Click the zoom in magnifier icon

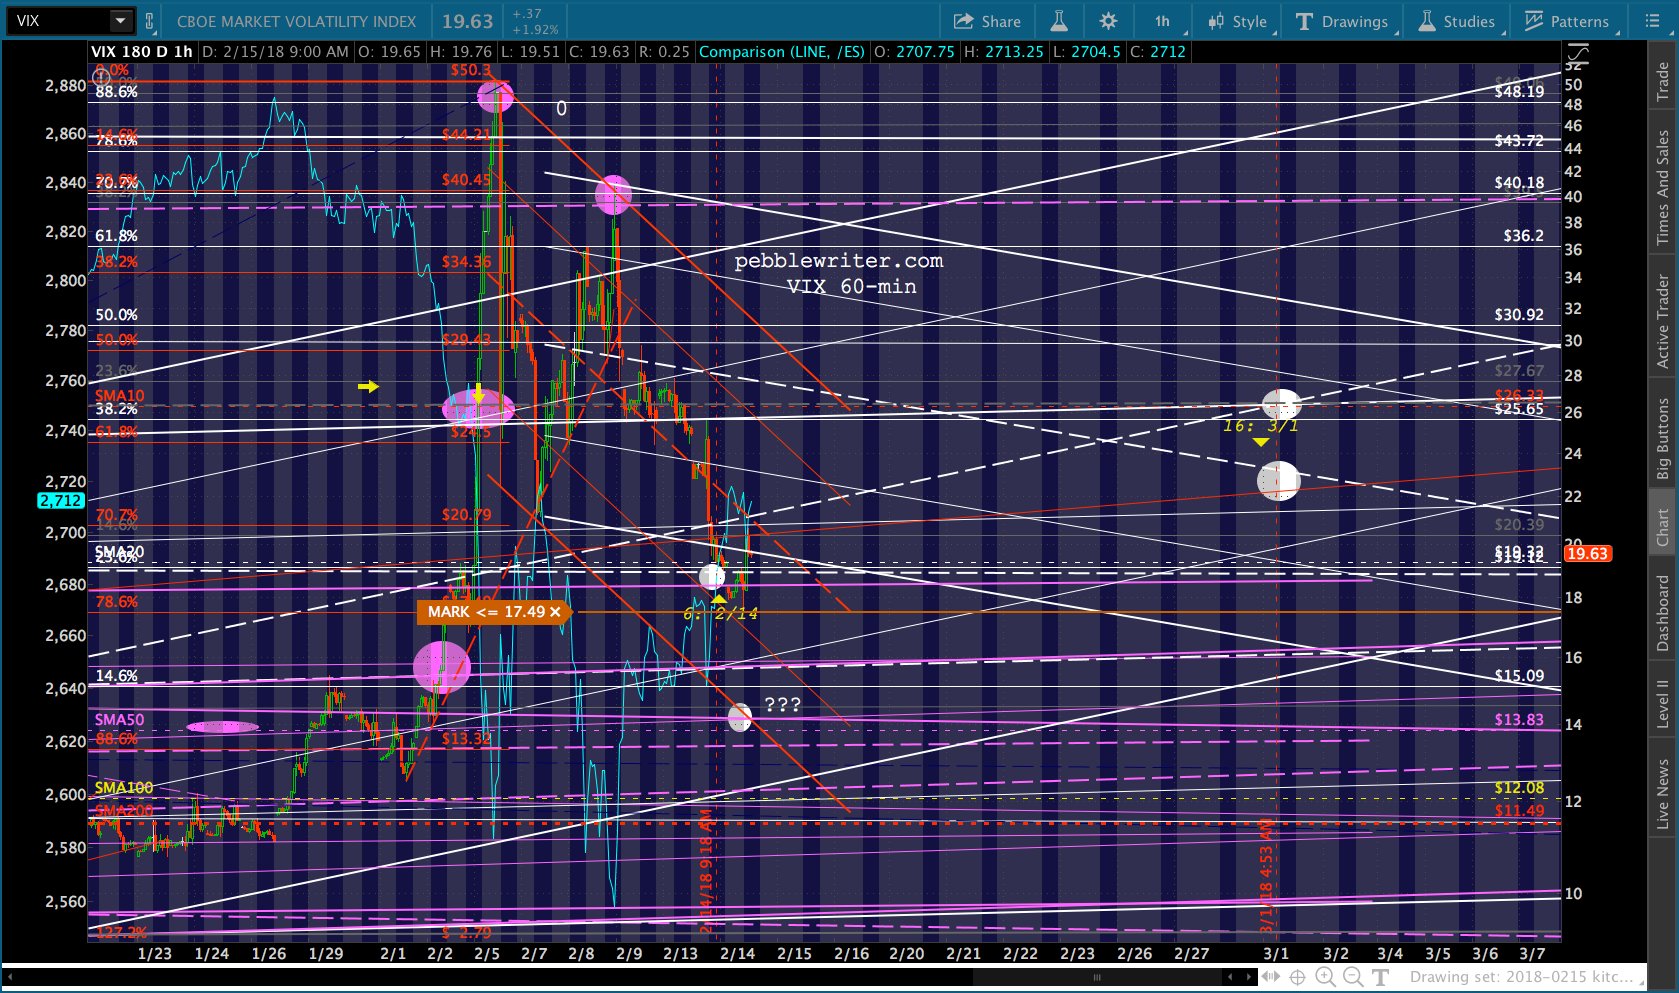pyautogui.click(x=1325, y=977)
